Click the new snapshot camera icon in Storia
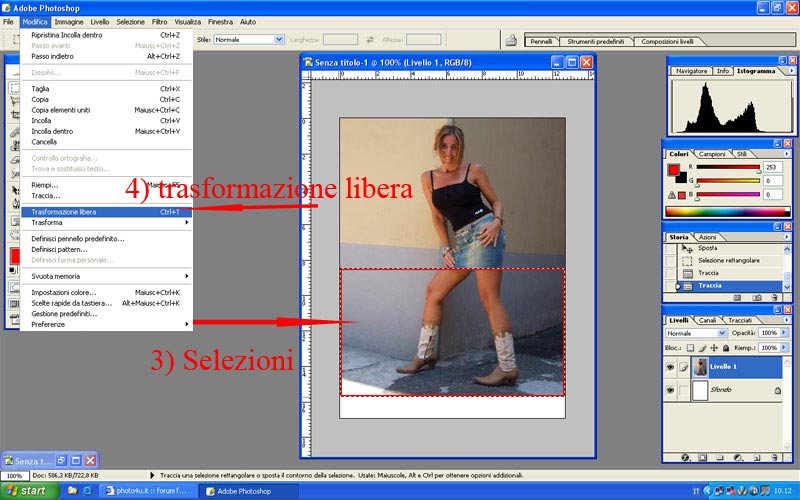Screen dimensions: 800x500 click(758, 297)
